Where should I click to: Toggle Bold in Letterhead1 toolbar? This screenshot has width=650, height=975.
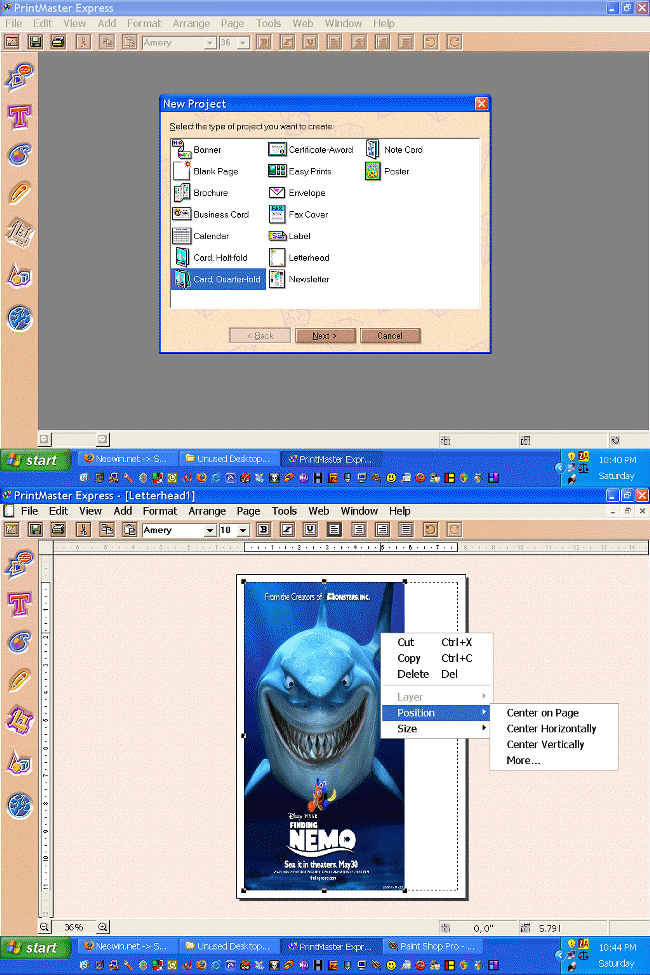coord(264,530)
